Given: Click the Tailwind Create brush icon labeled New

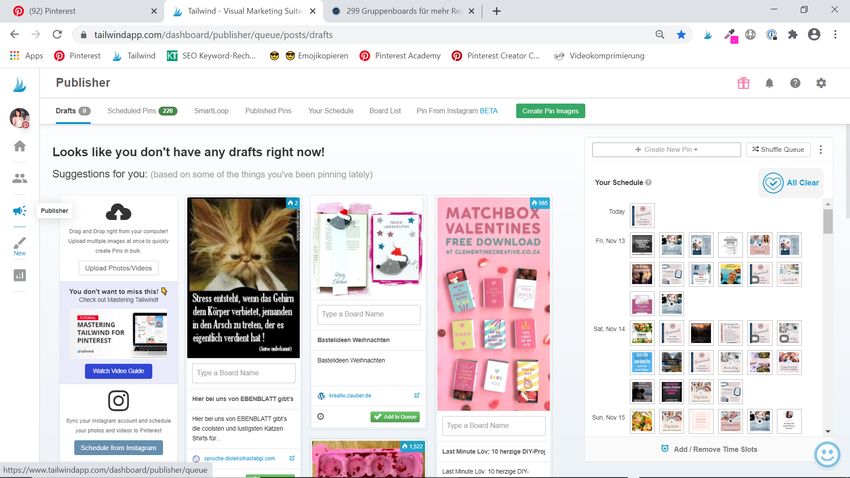Looking at the screenshot, I should click(x=19, y=245).
